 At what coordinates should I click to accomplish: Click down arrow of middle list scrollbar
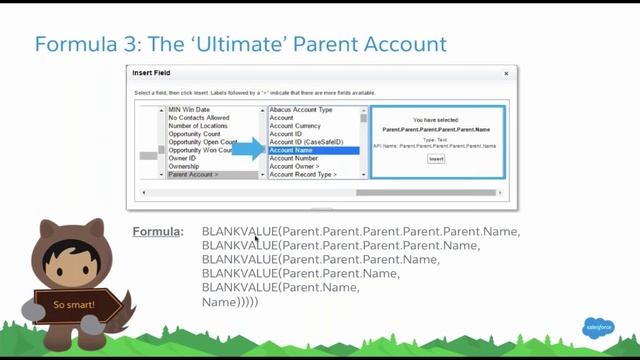coord(262,175)
